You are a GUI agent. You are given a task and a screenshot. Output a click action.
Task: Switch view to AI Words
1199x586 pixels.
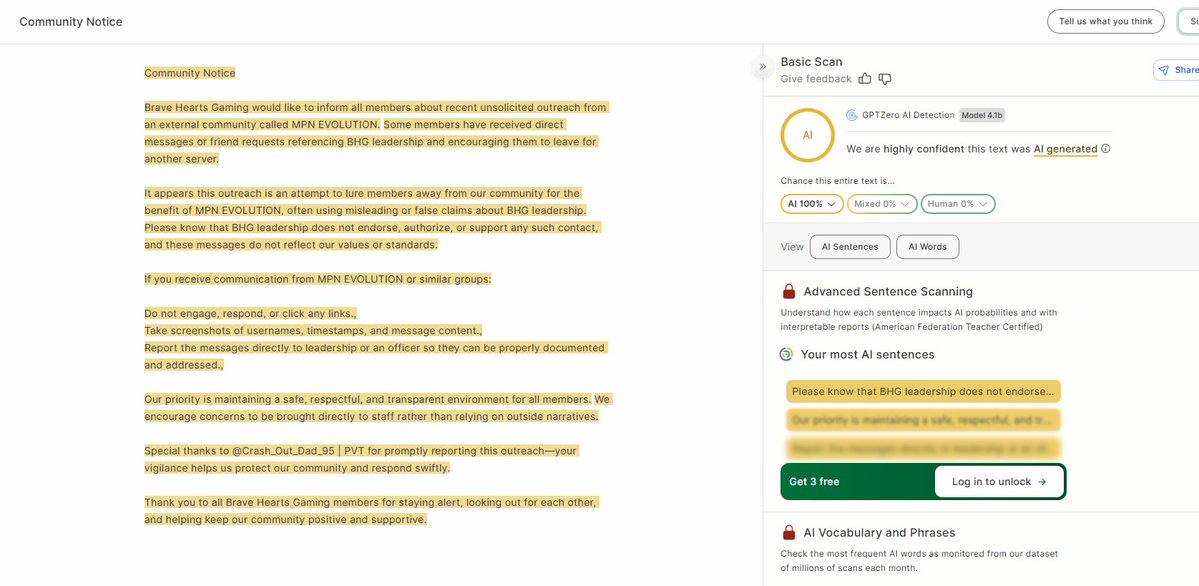[x=928, y=247]
